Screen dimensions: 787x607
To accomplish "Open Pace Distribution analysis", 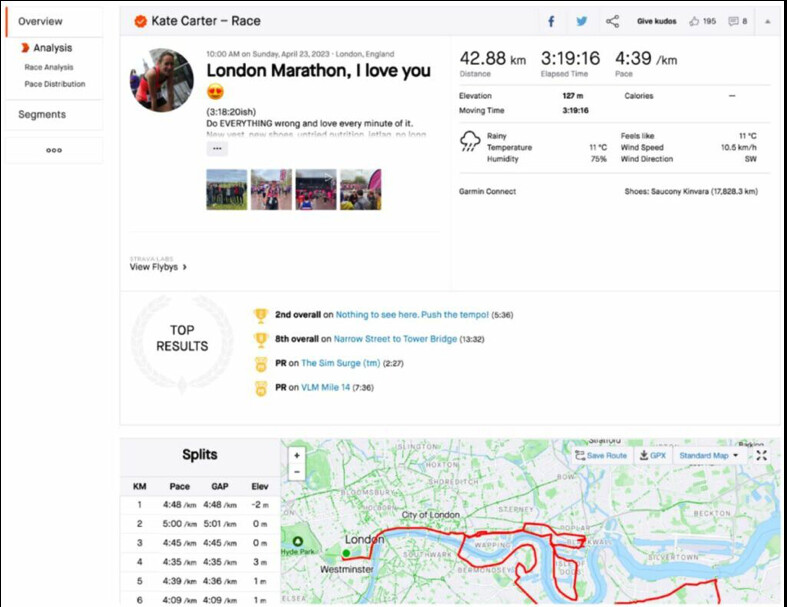I will click(x=55, y=84).
